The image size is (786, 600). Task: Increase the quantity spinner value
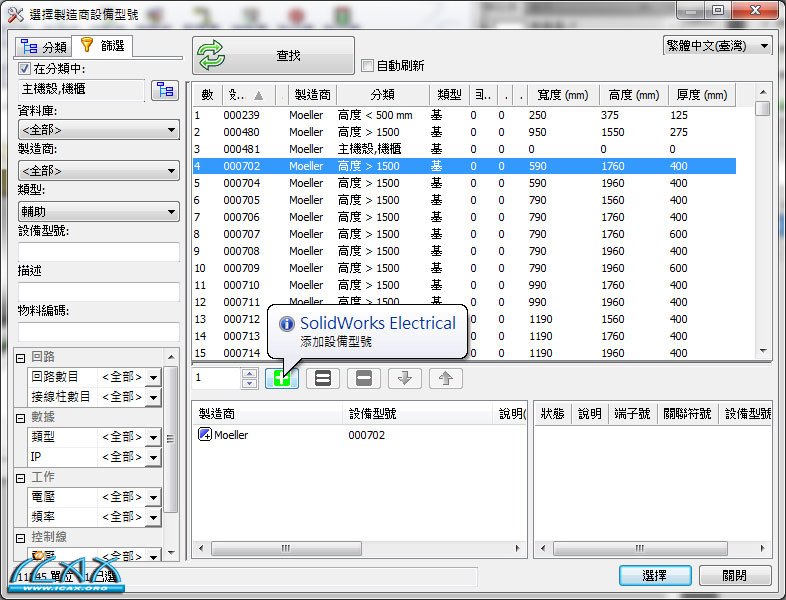tap(249, 373)
